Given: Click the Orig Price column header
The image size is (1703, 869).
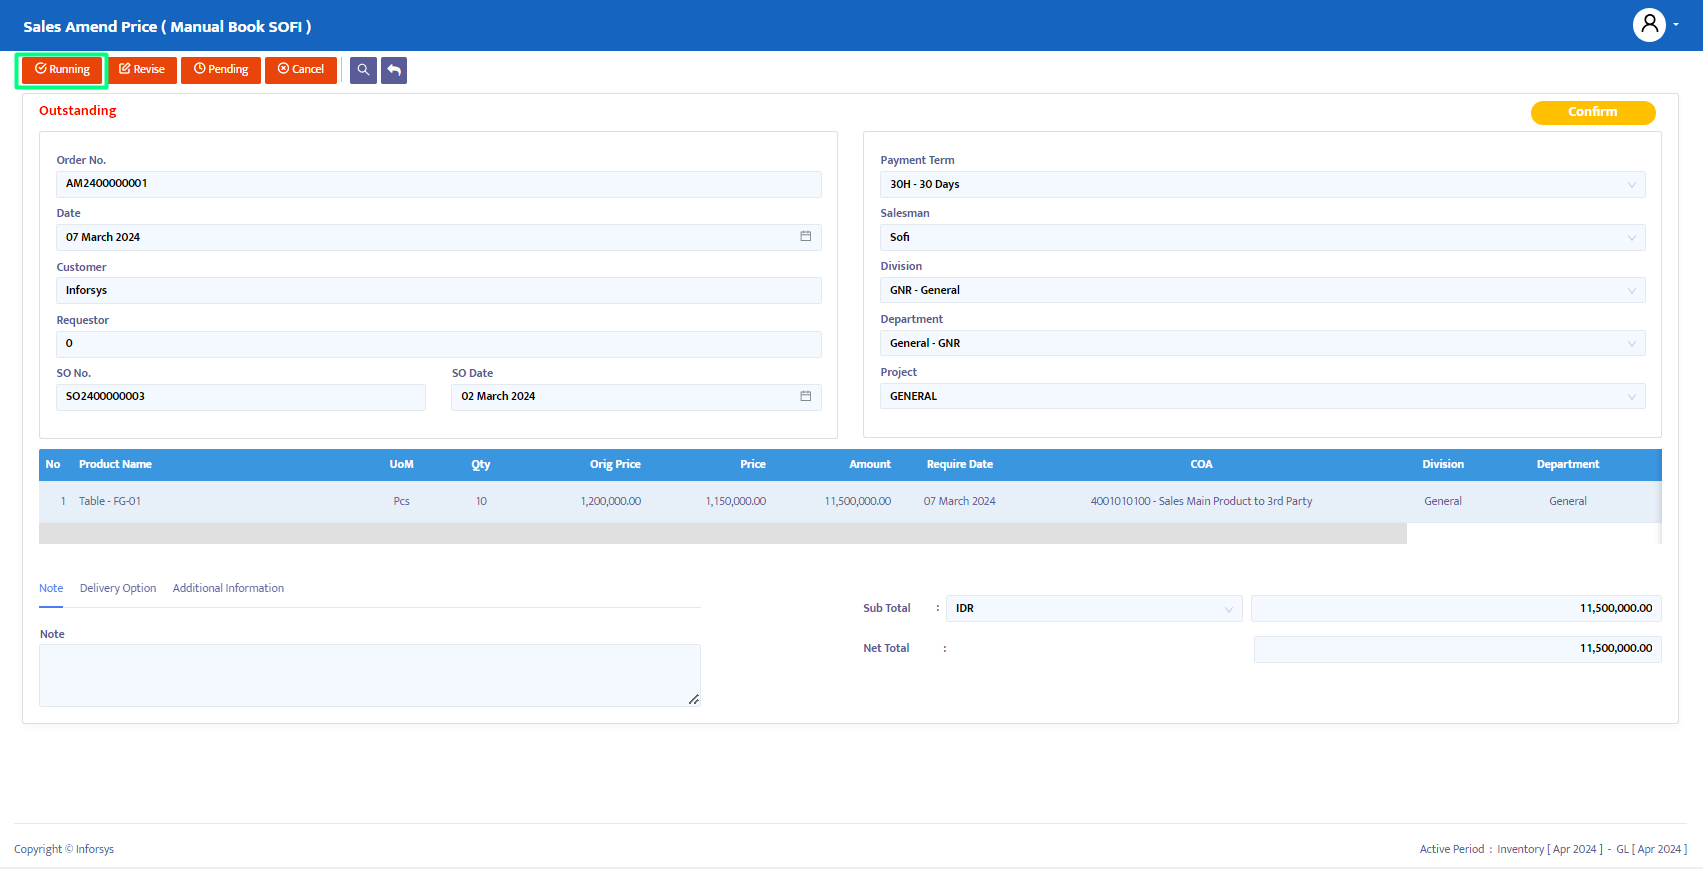Looking at the screenshot, I should point(615,464).
